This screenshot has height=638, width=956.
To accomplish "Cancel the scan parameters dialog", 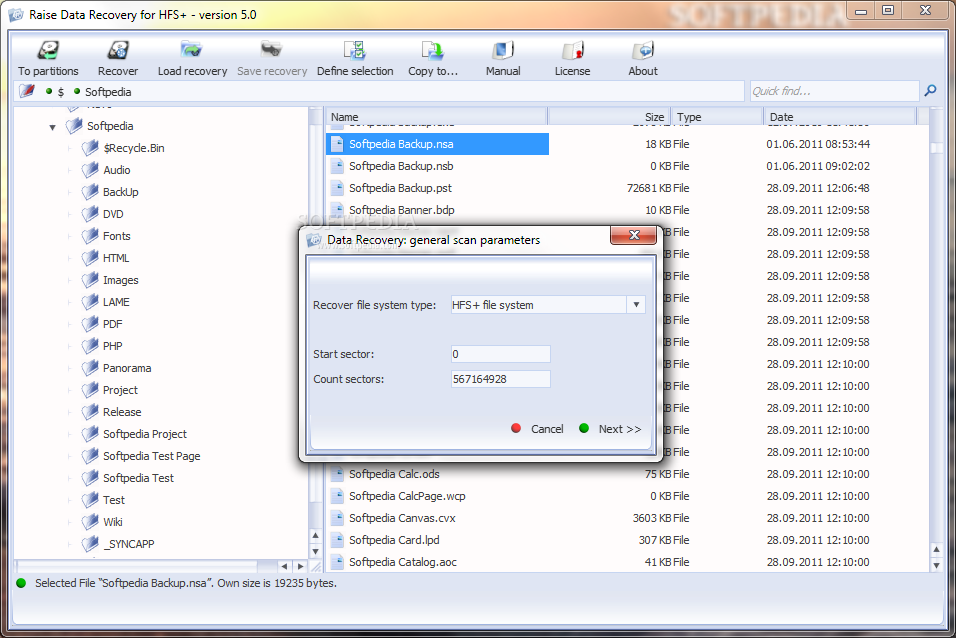I will click(x=538, y=429).
